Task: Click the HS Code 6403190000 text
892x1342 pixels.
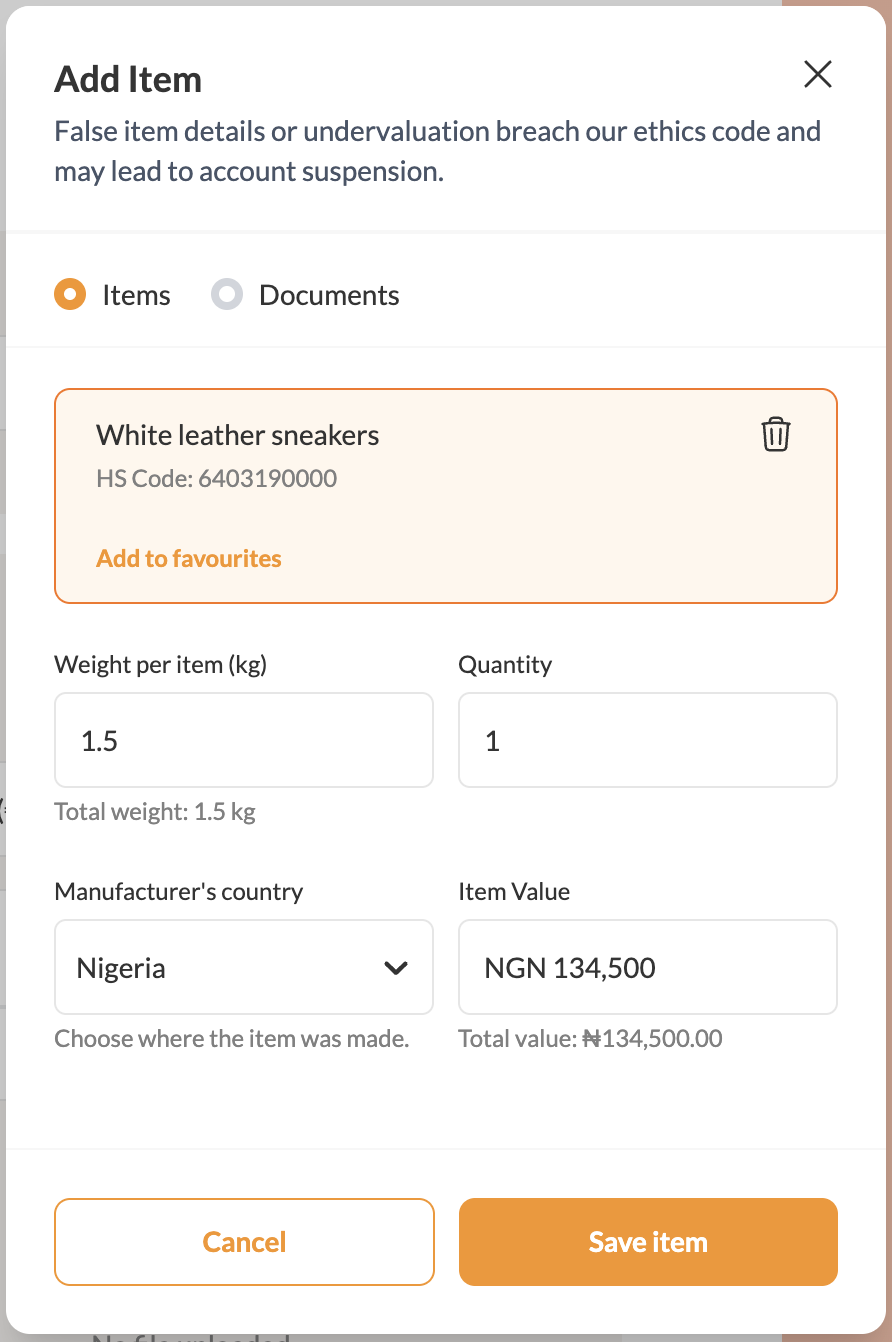Action: click(x=216, y=478)
